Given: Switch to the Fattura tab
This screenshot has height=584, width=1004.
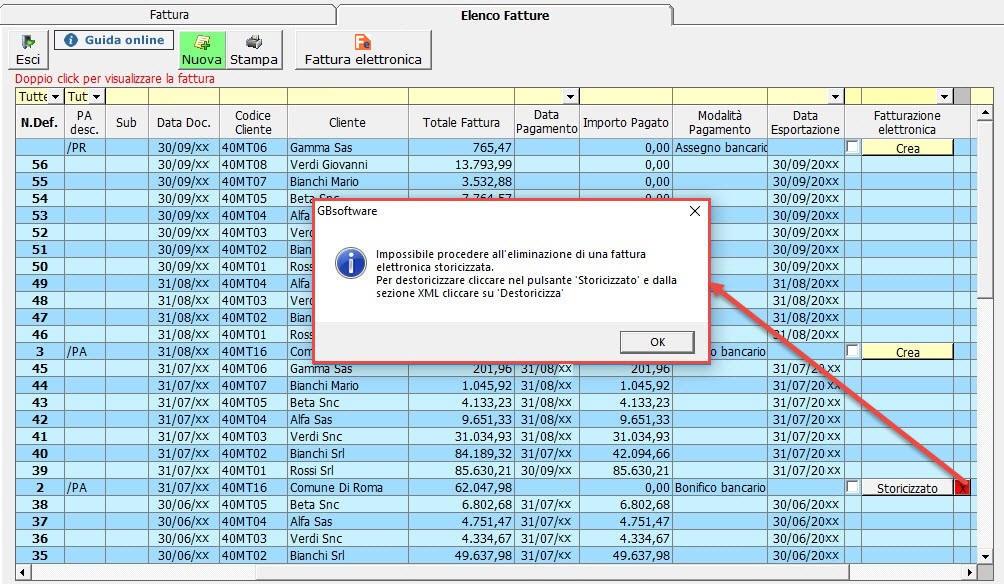Looking at the screenshot, I should 169,15.
